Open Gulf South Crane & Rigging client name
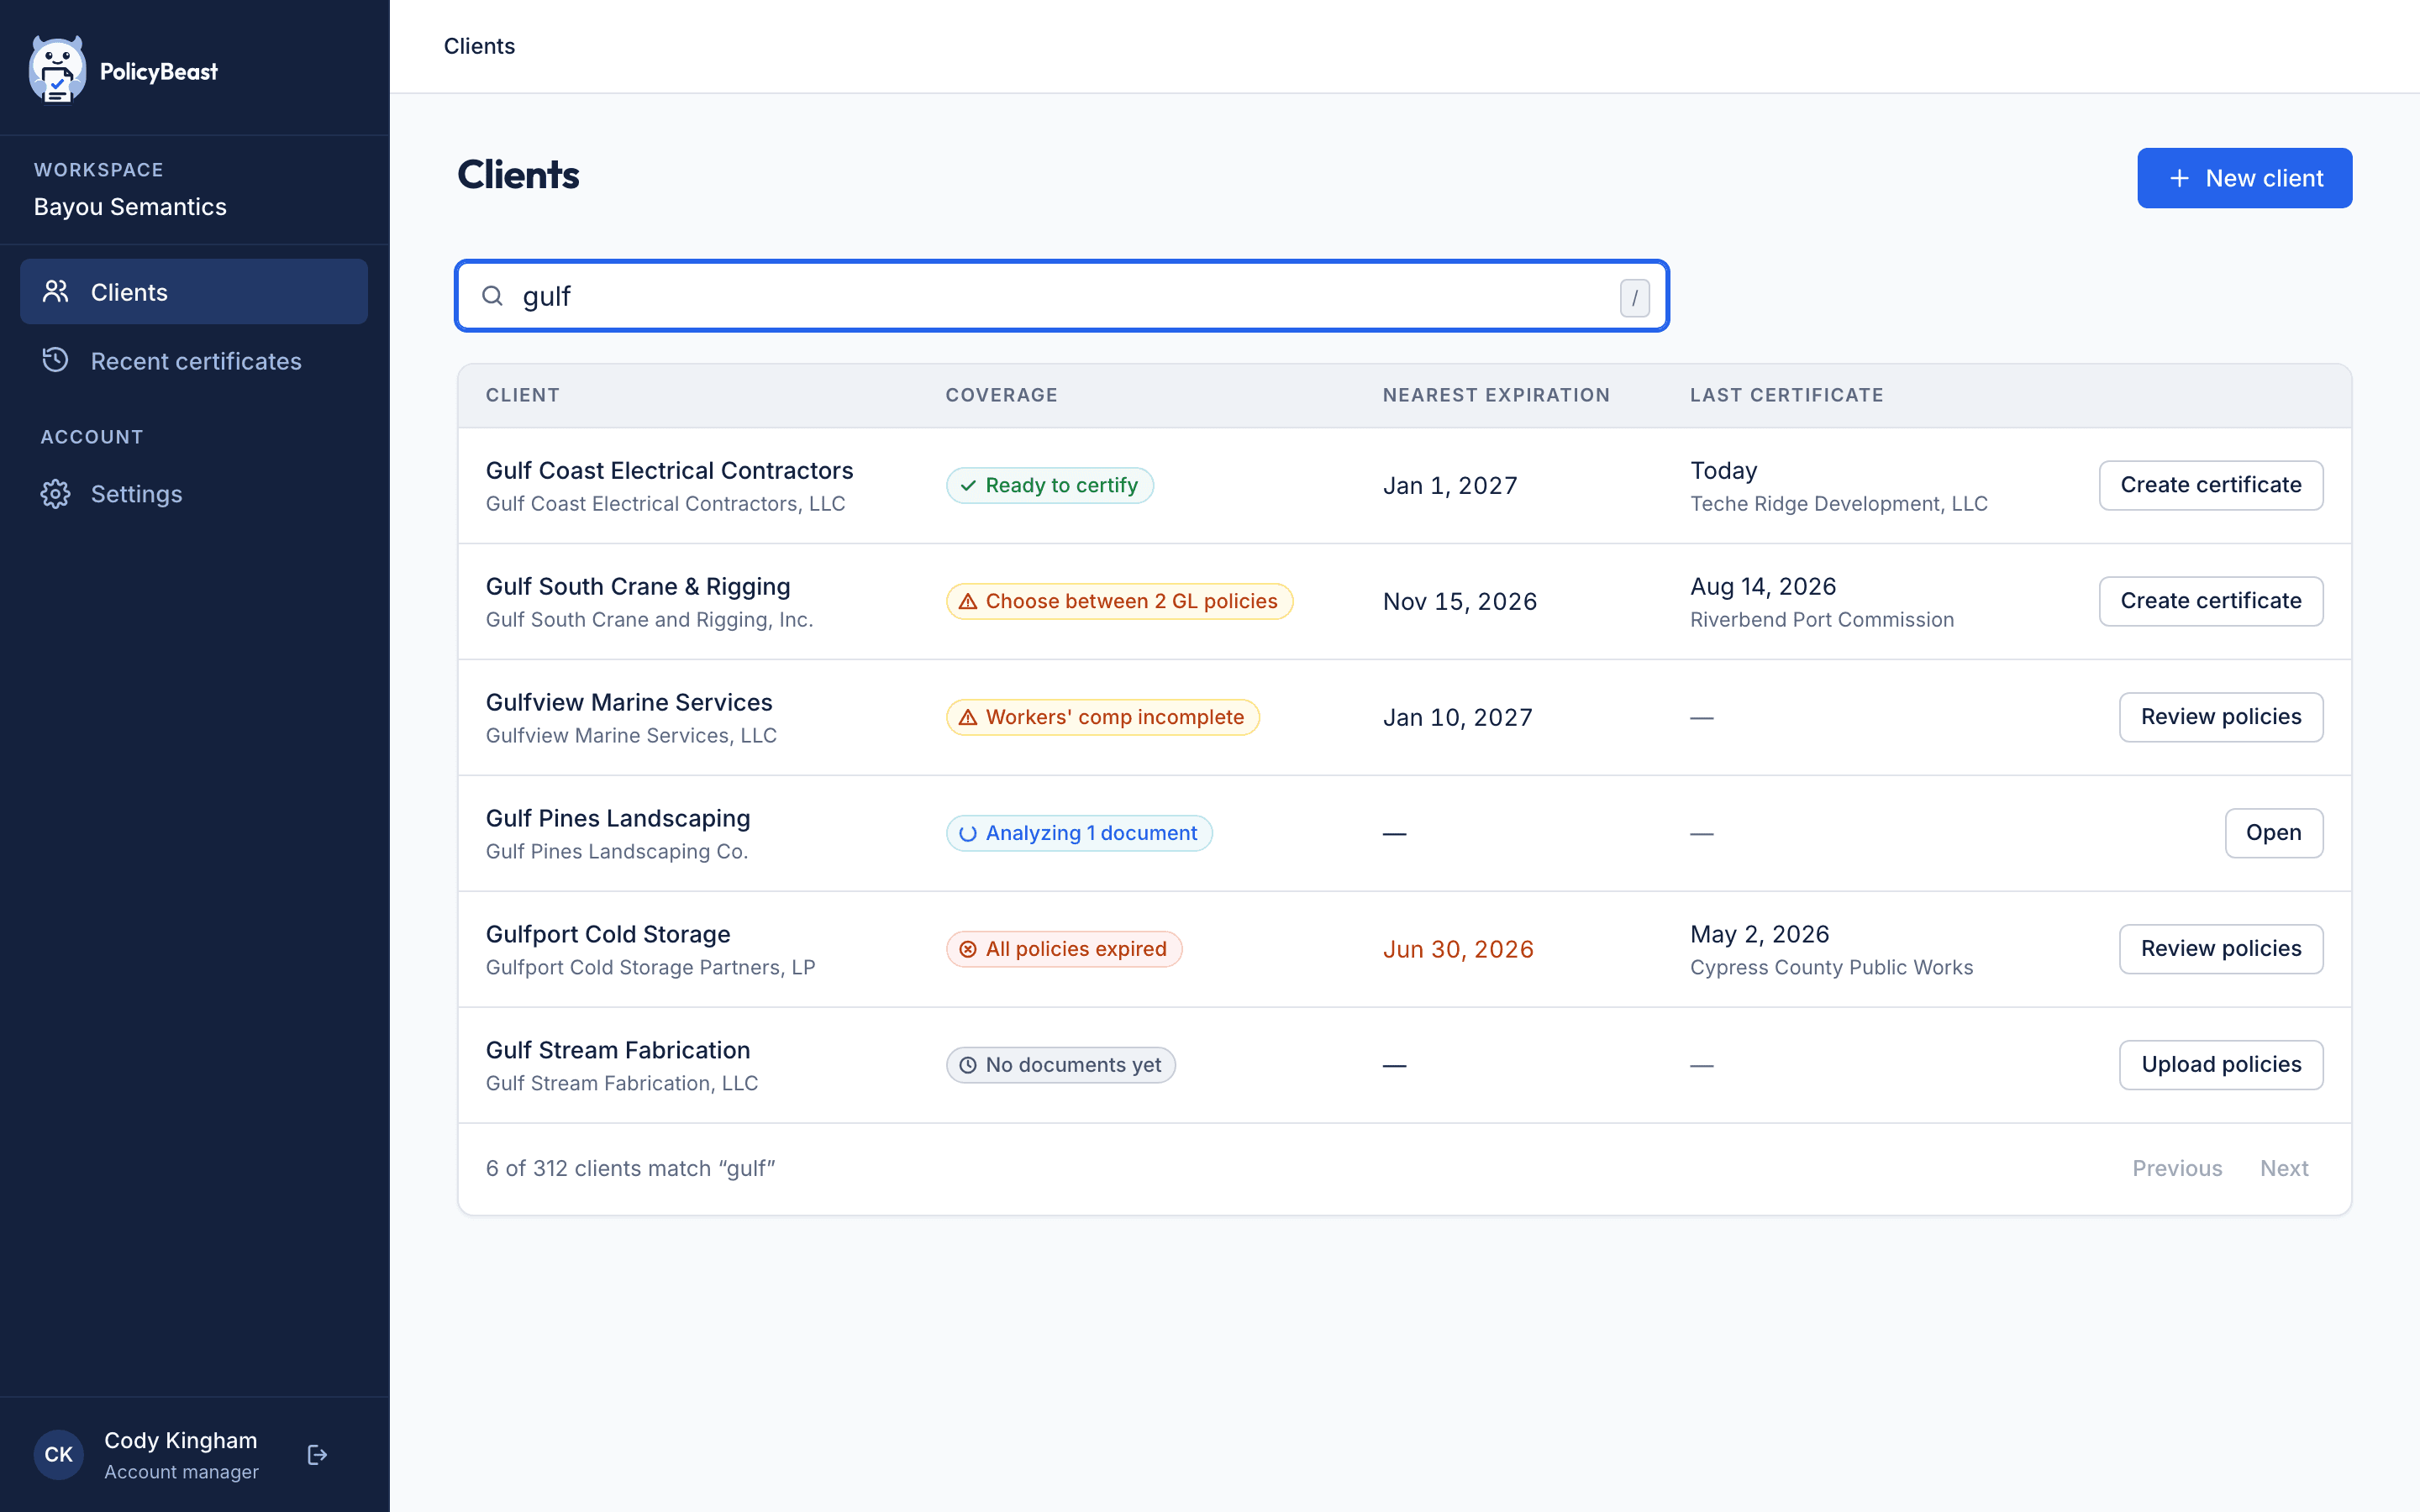 638,586
